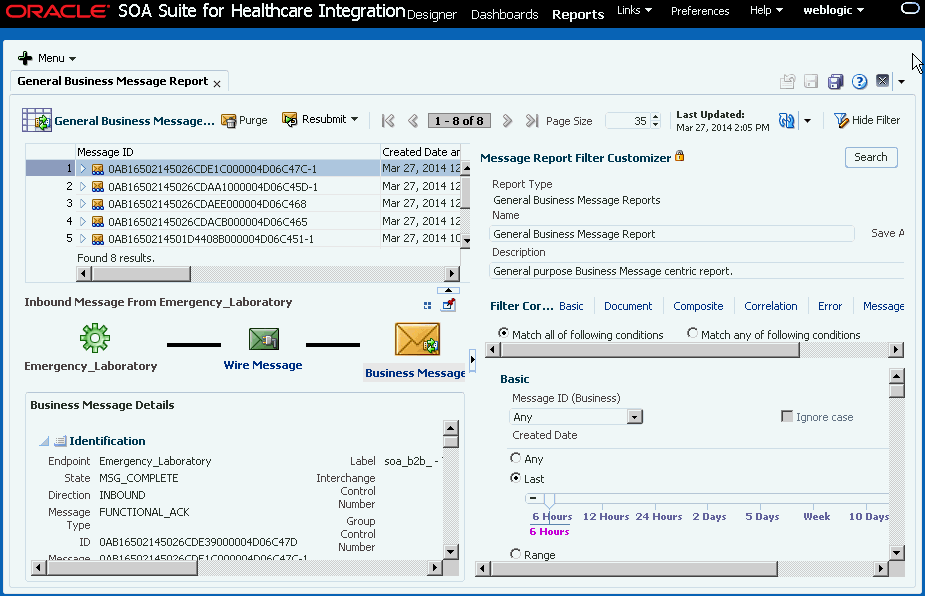Click the grayed export icon in tab toolbar
925x596 pixels.
(x=788, y=81)
